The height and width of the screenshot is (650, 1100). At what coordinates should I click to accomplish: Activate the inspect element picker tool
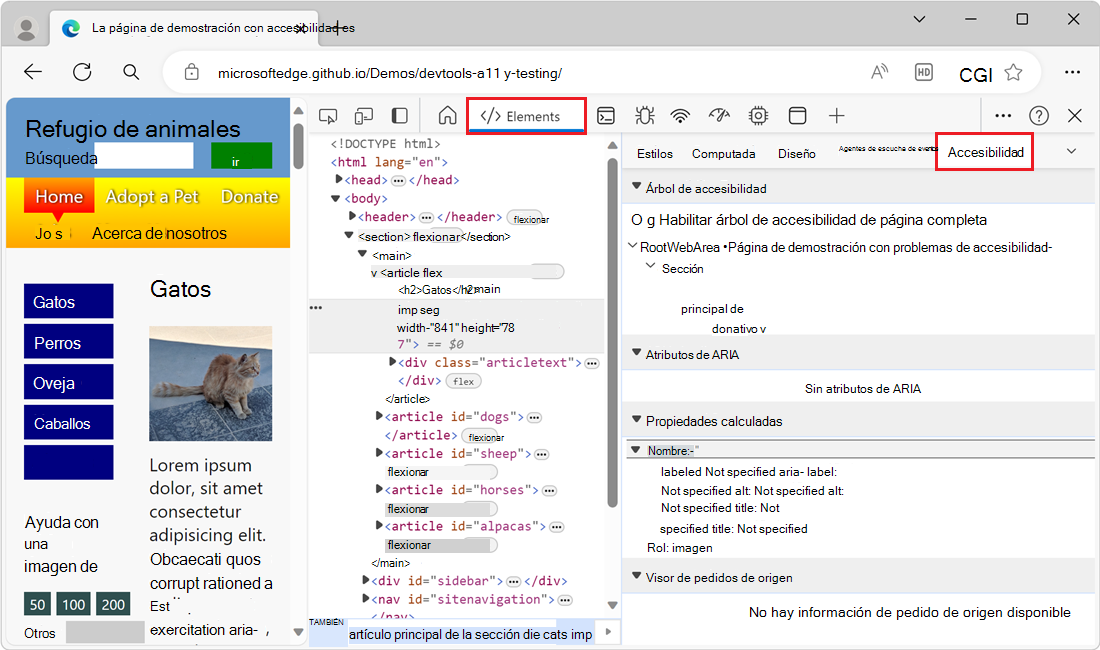[328, 116]
